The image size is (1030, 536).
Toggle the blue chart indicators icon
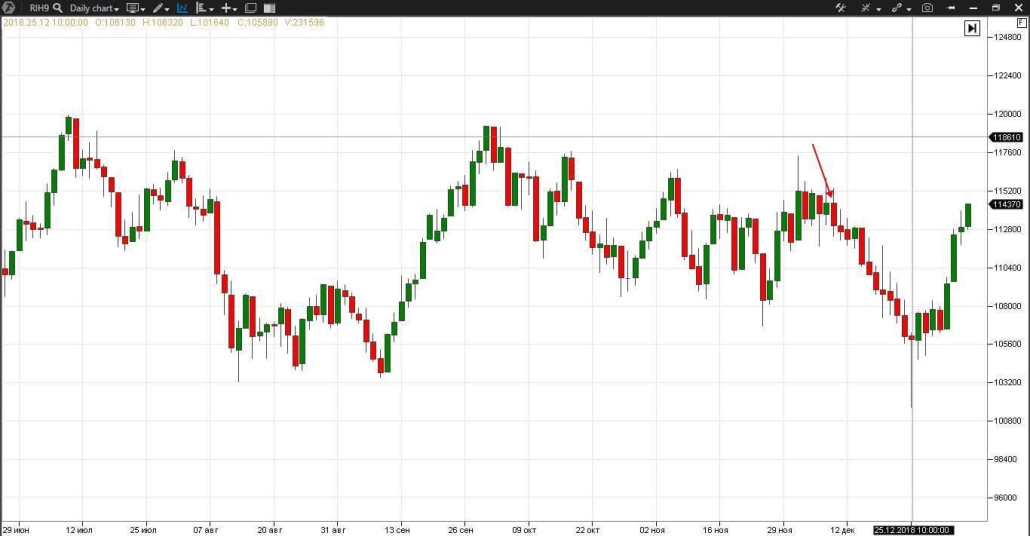(x=182, y=8)
